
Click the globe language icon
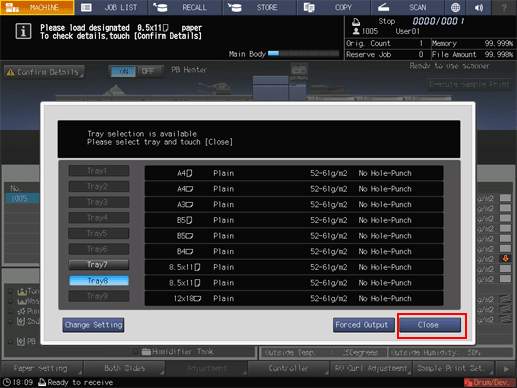tap(455, 7)
